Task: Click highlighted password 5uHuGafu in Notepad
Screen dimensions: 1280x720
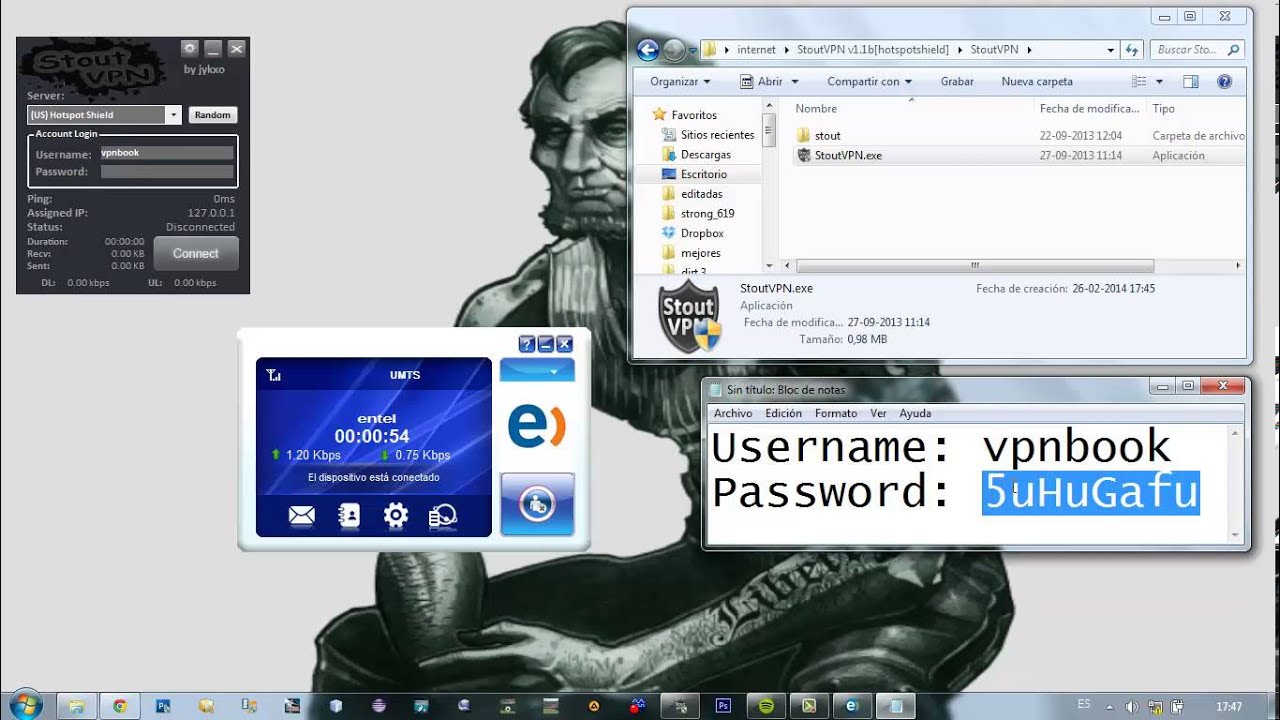Action: (1090, 493)
